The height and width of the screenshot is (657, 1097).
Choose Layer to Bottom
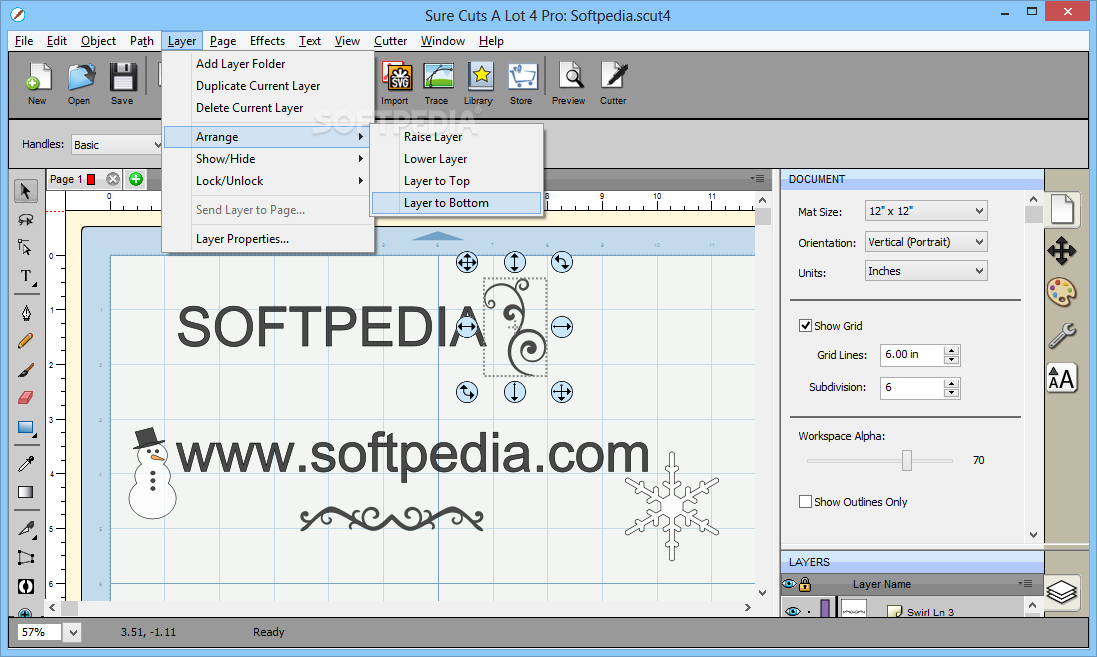pyautogui.click(x=457, y=203)
